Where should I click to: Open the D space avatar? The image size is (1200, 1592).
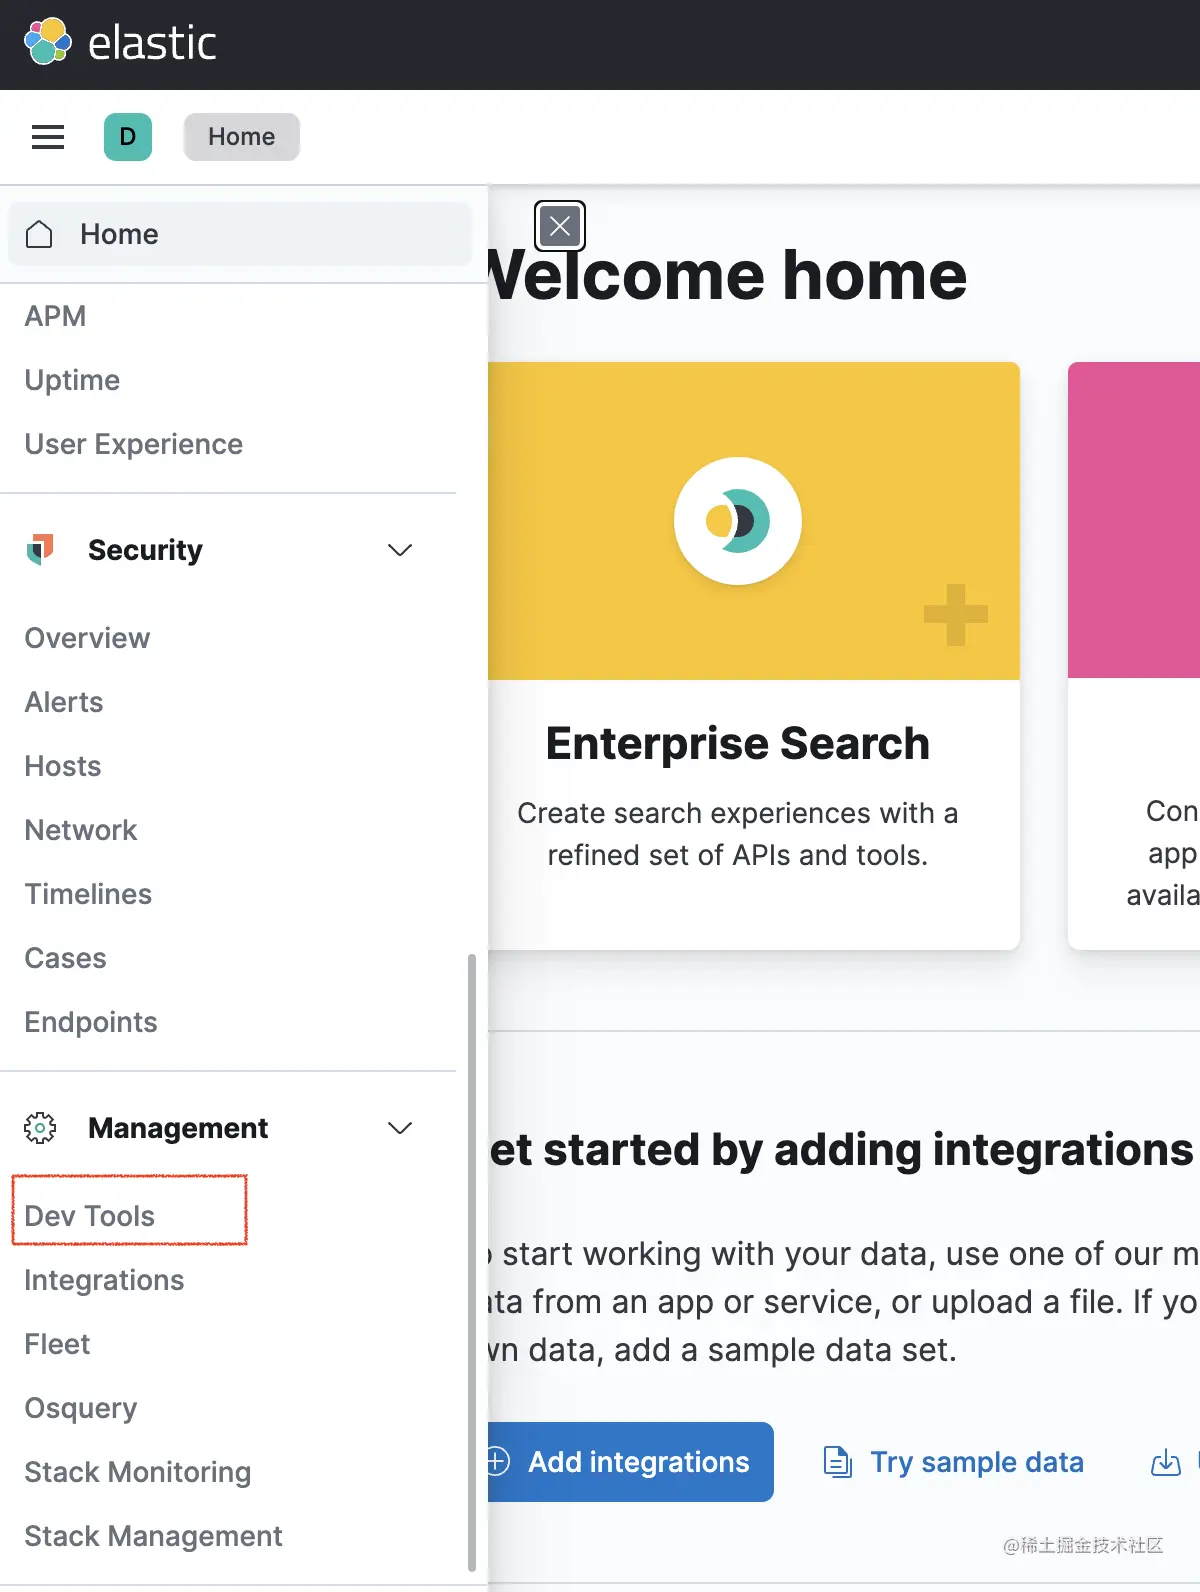coord(128,137)
